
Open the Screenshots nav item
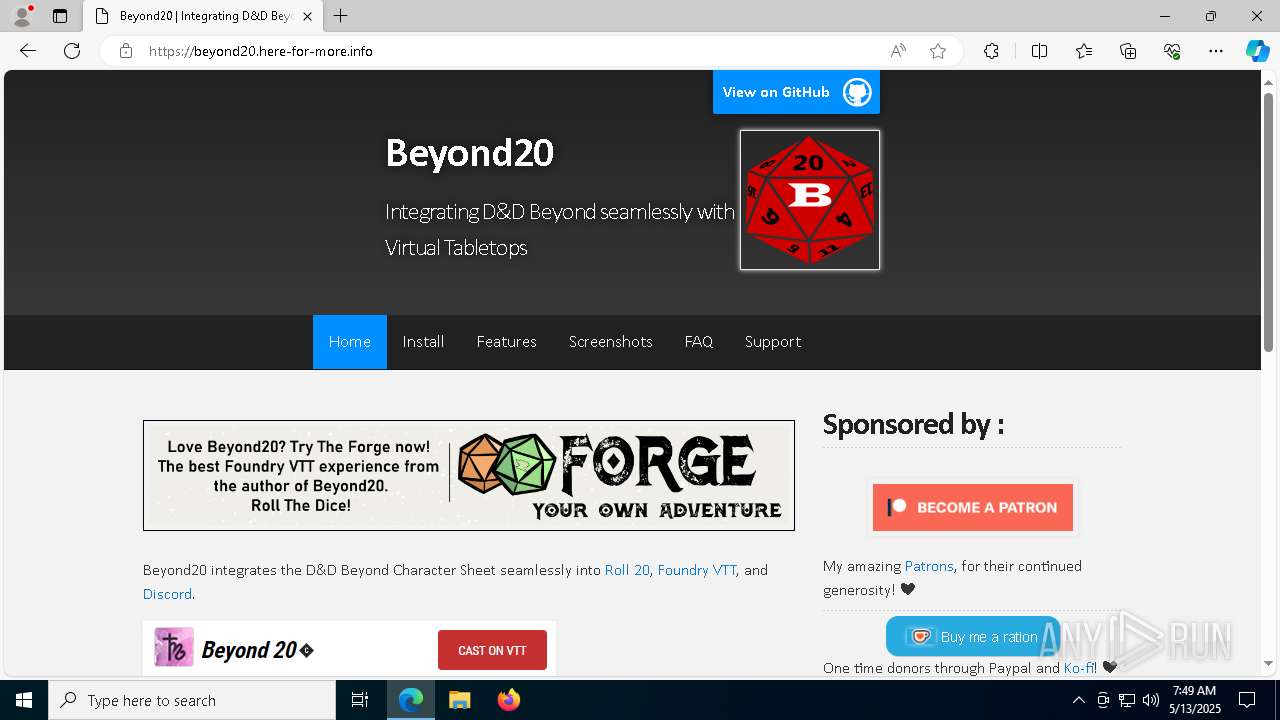[611, 342]
